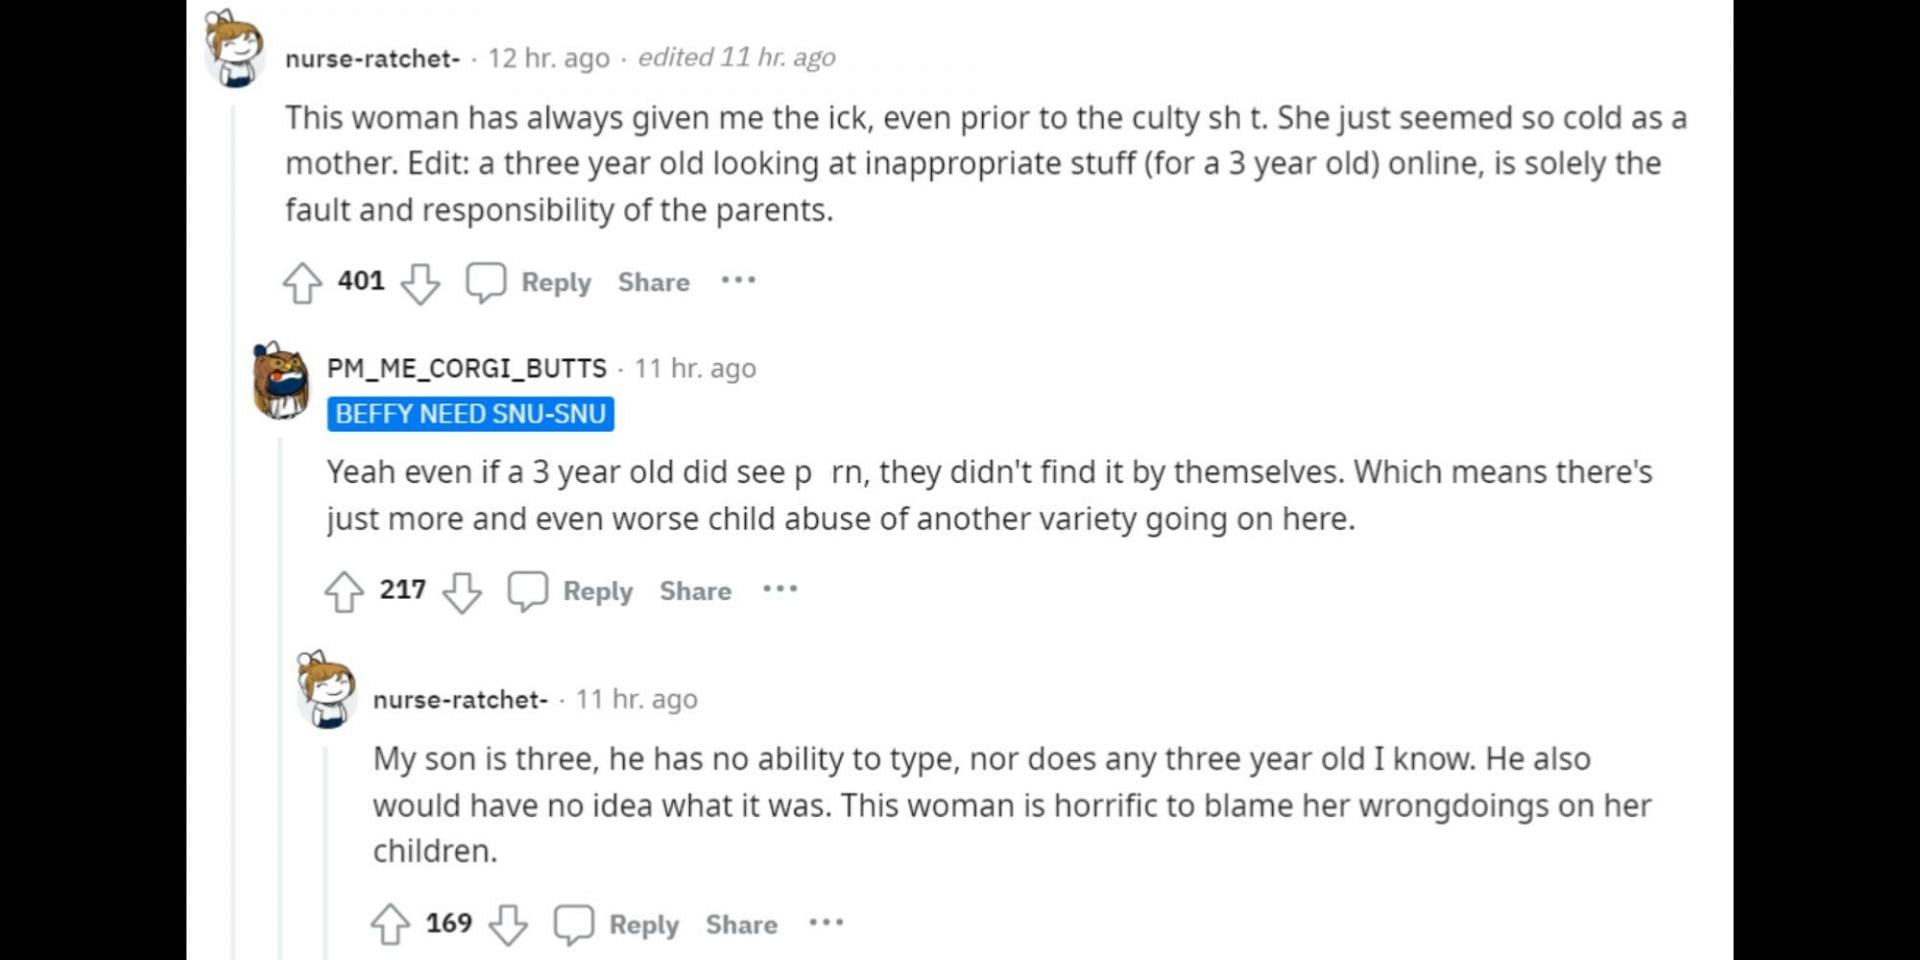
Task: Open the three-dot menu on the 169-point comment
Action: [826, 923]
